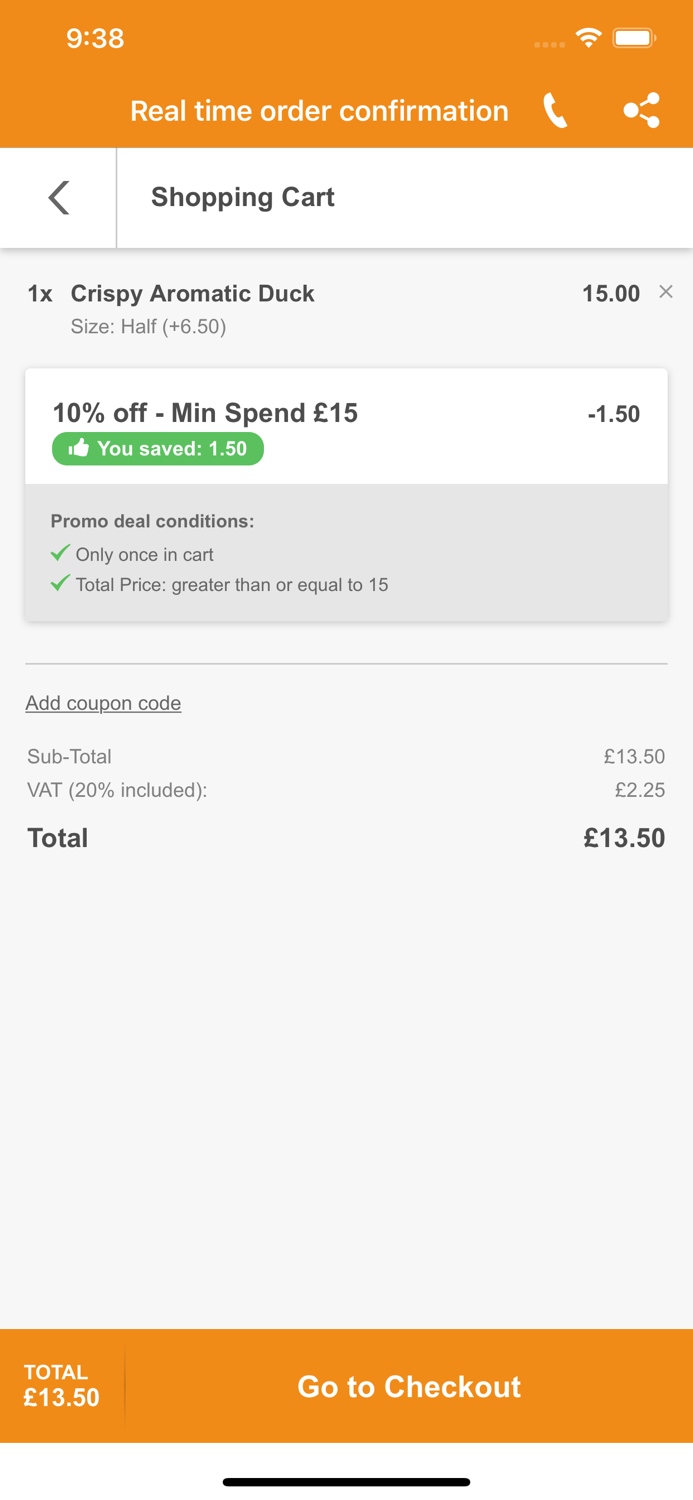Click the 'Total Price' condition checkmark
Viewport: 693px width, 1500px height.
(x=60, y=583)
